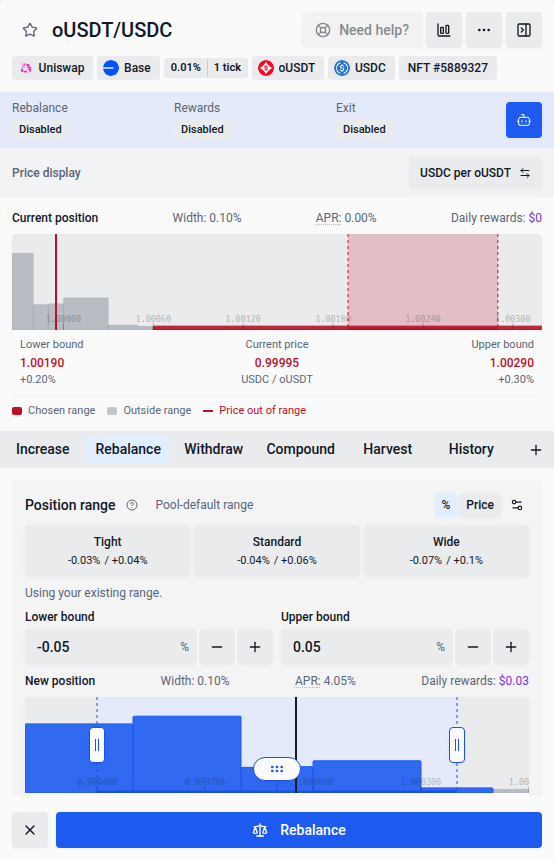554x860 pixels.
Task: Focus the Lower bound -0.05 input
Action: coord(110,647)
